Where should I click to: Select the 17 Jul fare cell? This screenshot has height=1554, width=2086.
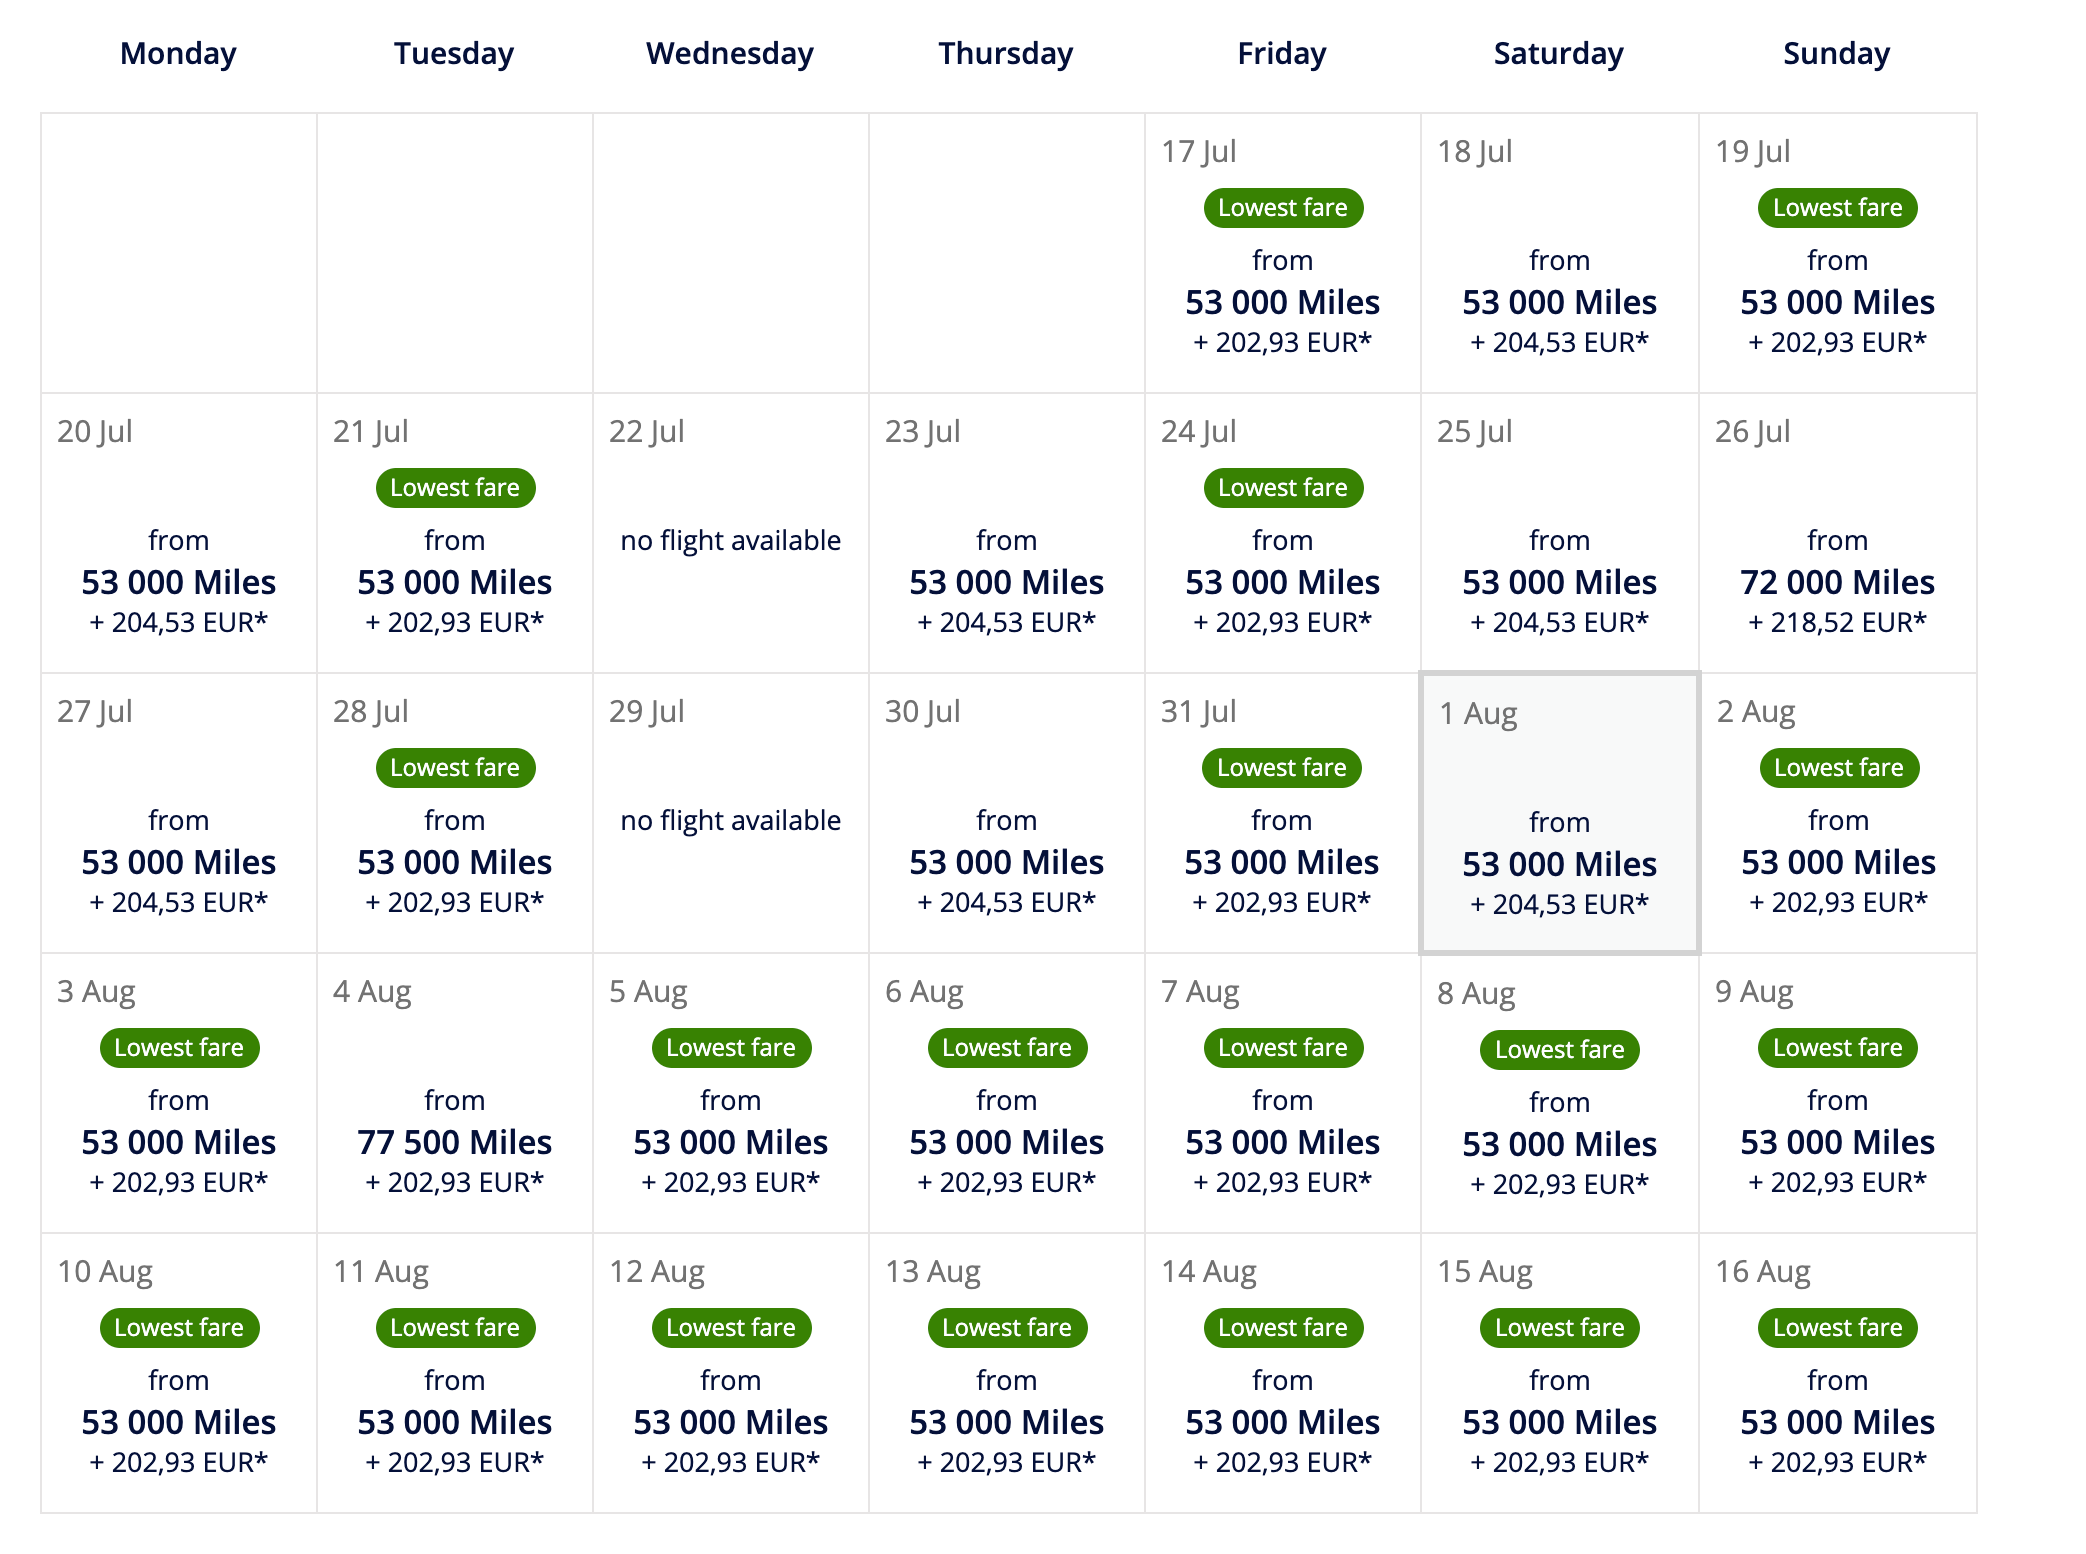(1282, 254)
